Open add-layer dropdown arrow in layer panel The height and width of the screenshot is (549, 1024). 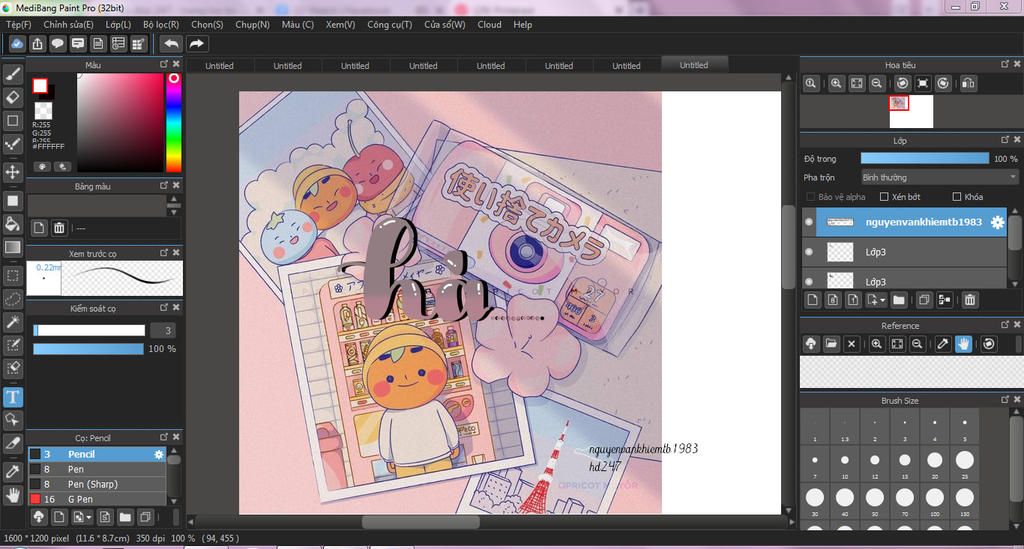883,300
